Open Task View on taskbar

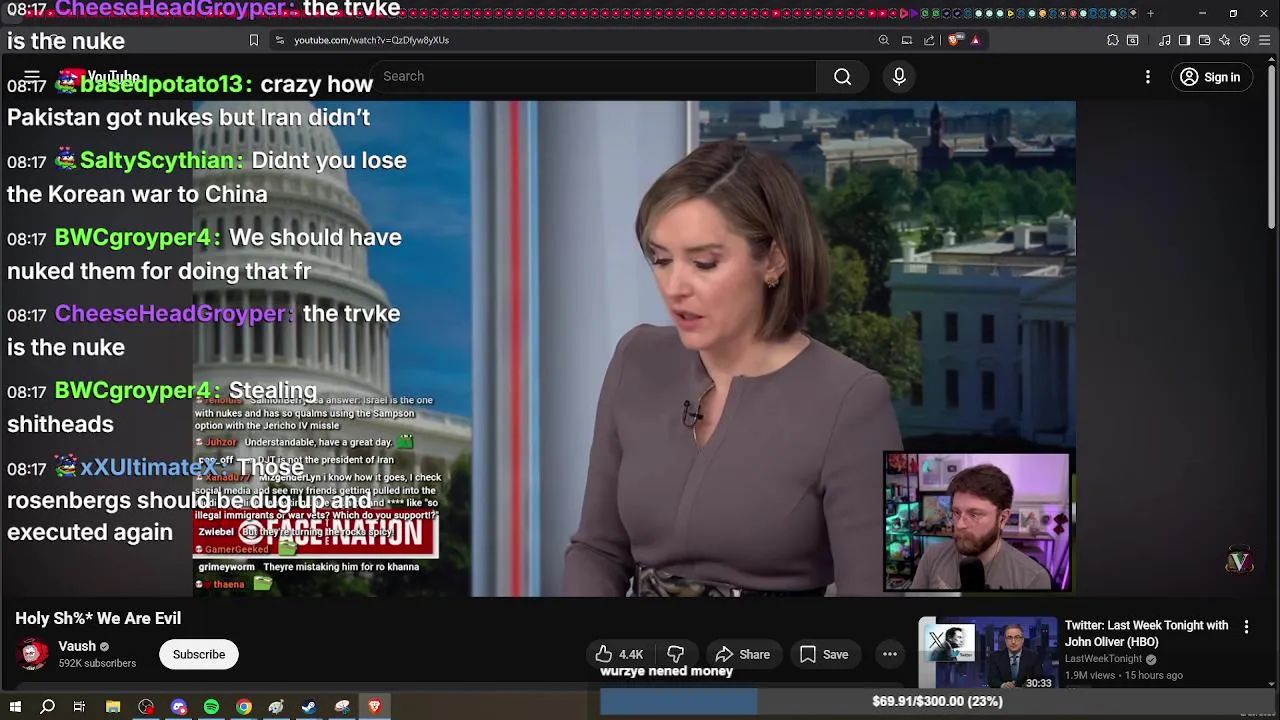pyautogui.click(x=79, y=707)
